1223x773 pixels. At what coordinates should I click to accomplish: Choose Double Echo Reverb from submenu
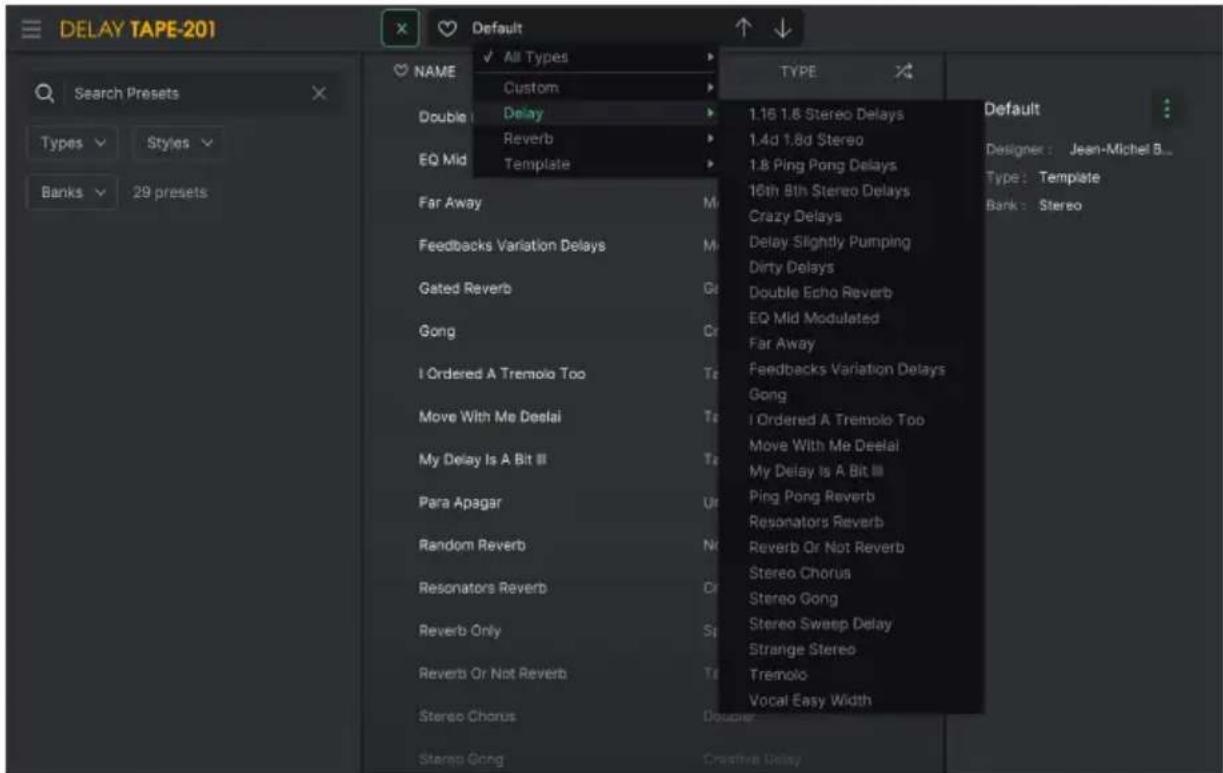click(x=821, y=293)
